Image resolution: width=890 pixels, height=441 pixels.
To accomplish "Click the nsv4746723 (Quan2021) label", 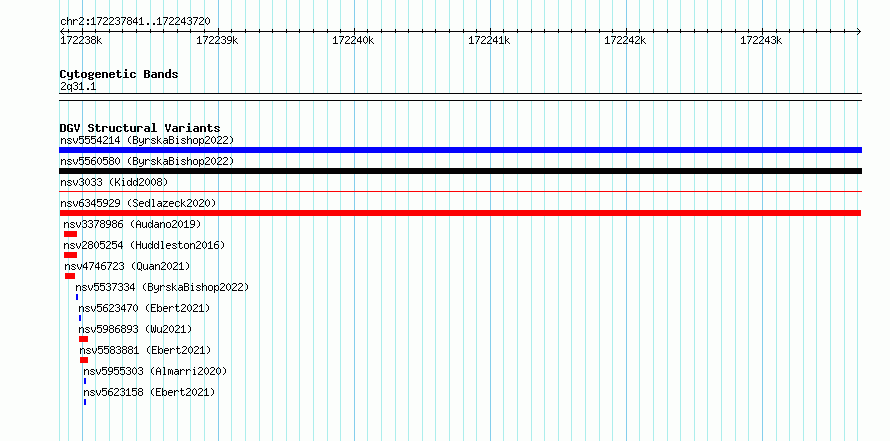I will (x=127, y=266).
